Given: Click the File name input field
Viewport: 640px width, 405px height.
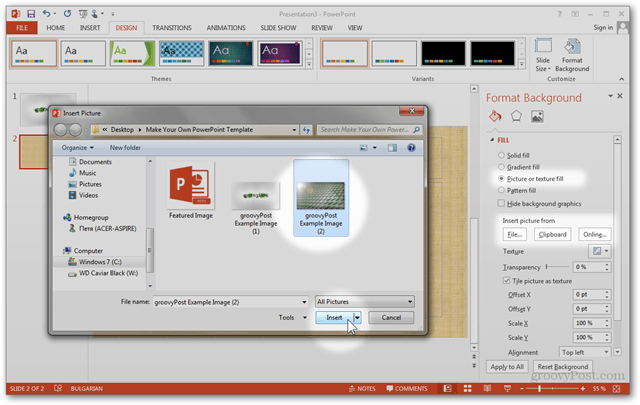Looking at the screenshot, I should (x=228, y=302).
